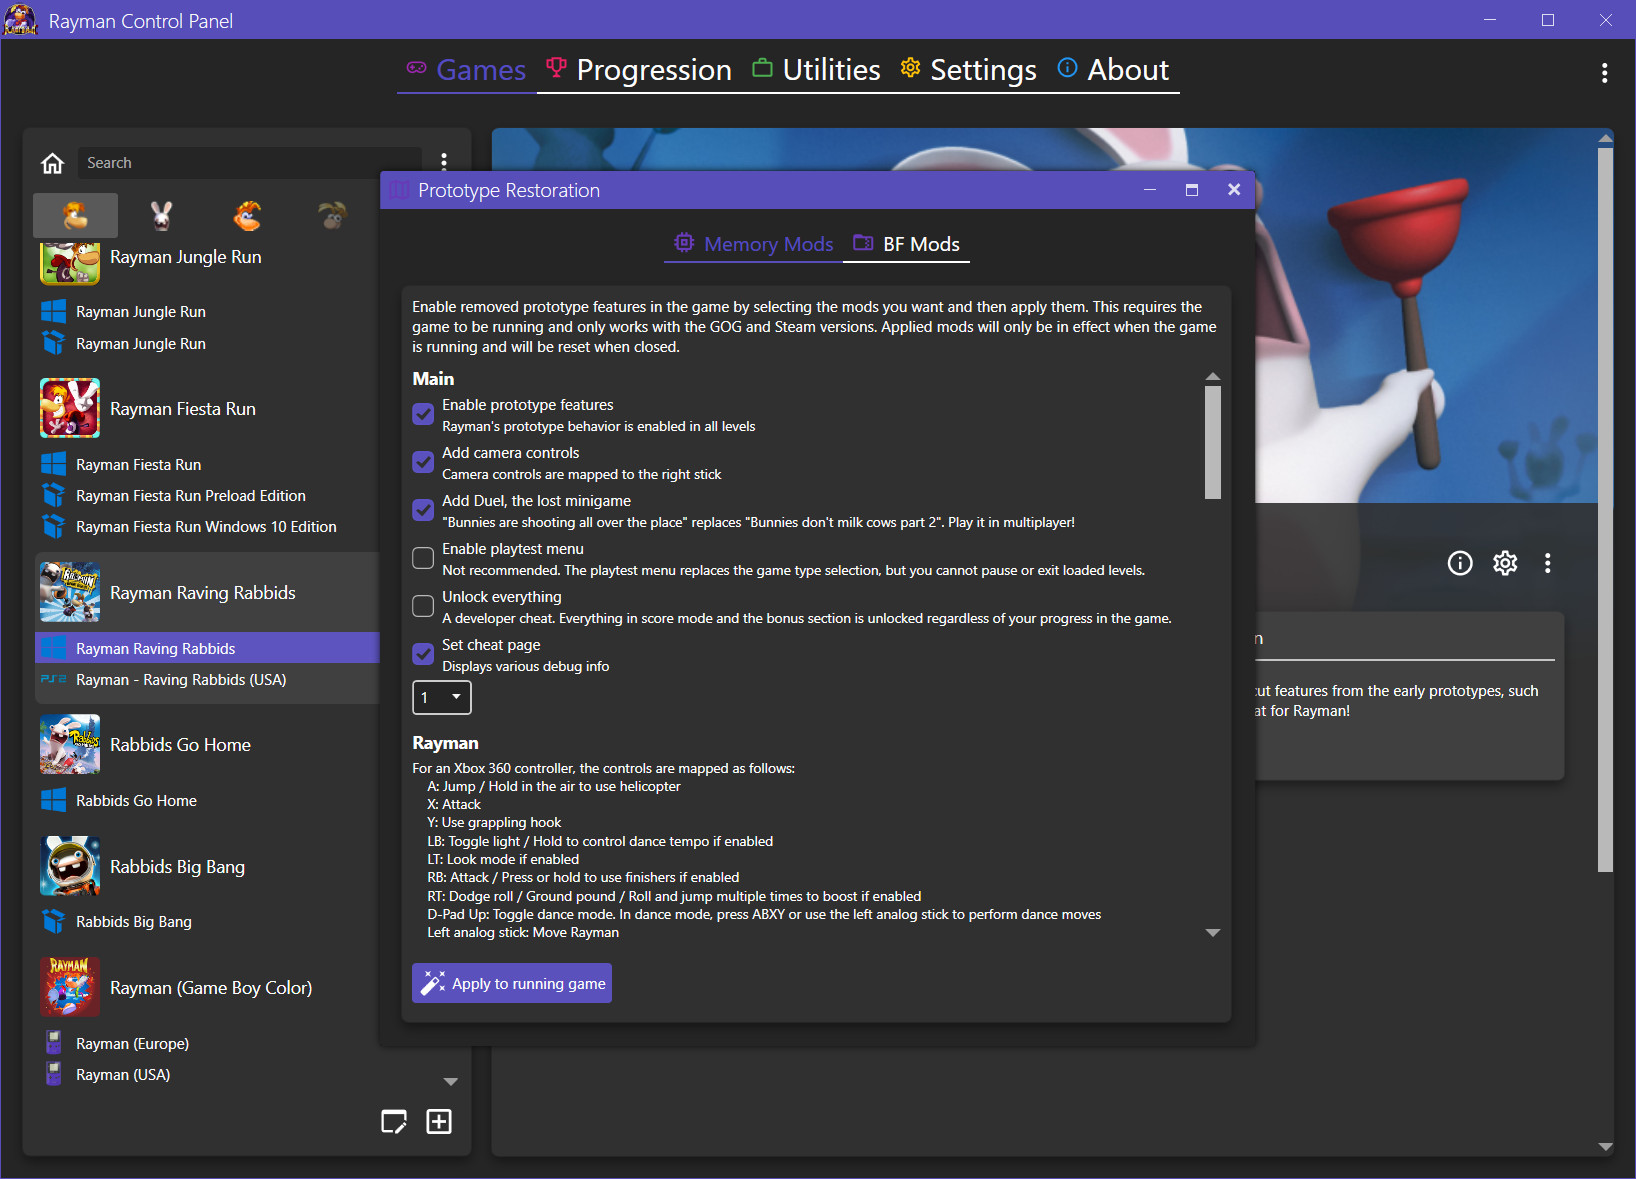Screen dimensions: 1636x1179
Task: Click the search field in the sidebar
Action: coord(250,162)
